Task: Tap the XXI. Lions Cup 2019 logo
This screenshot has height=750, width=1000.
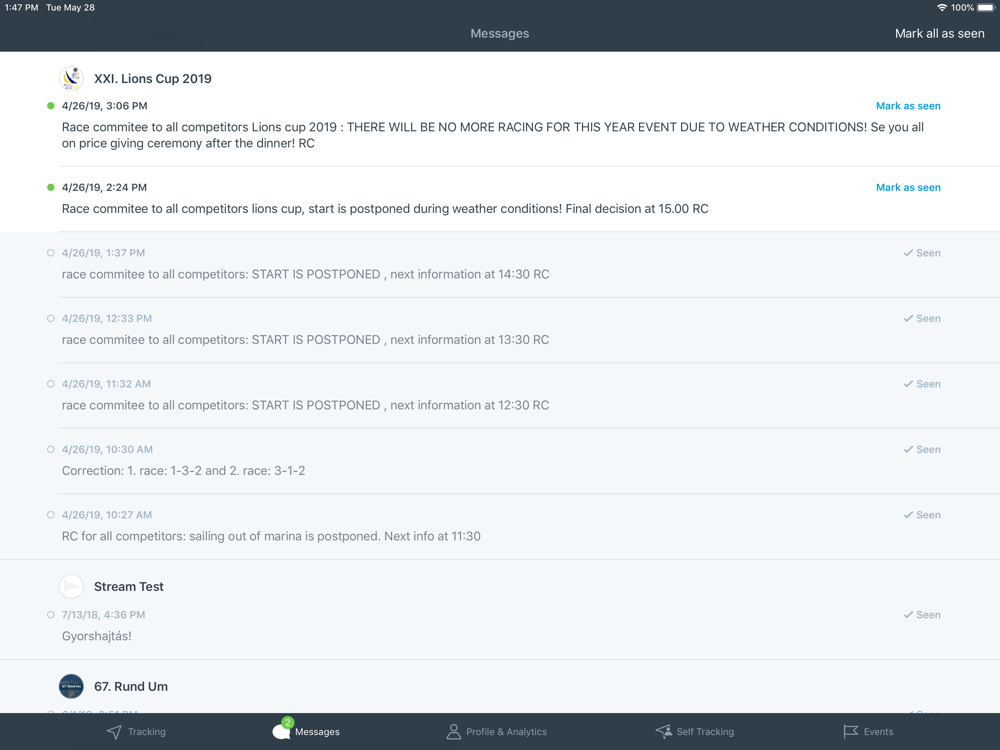Action: [71, 78]
